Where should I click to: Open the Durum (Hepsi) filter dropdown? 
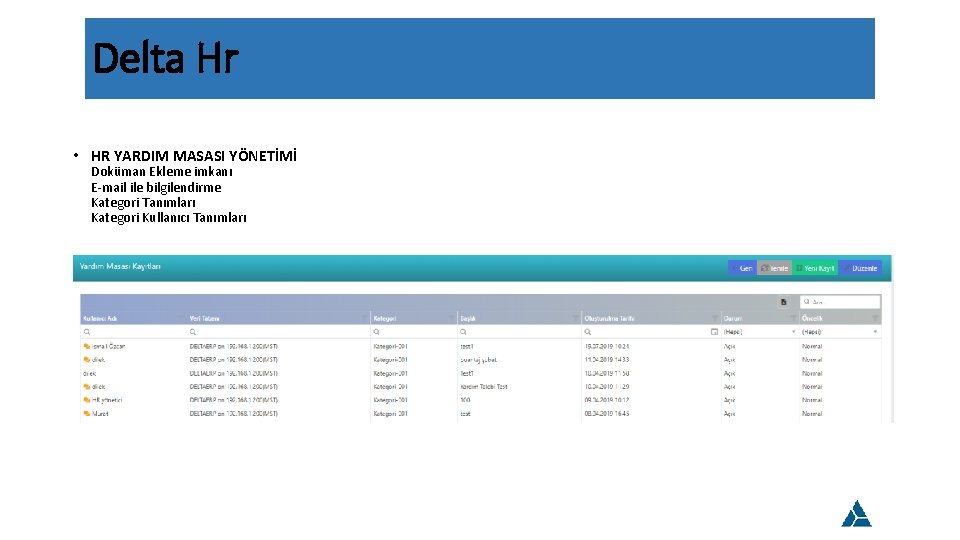tap(759, 332)
